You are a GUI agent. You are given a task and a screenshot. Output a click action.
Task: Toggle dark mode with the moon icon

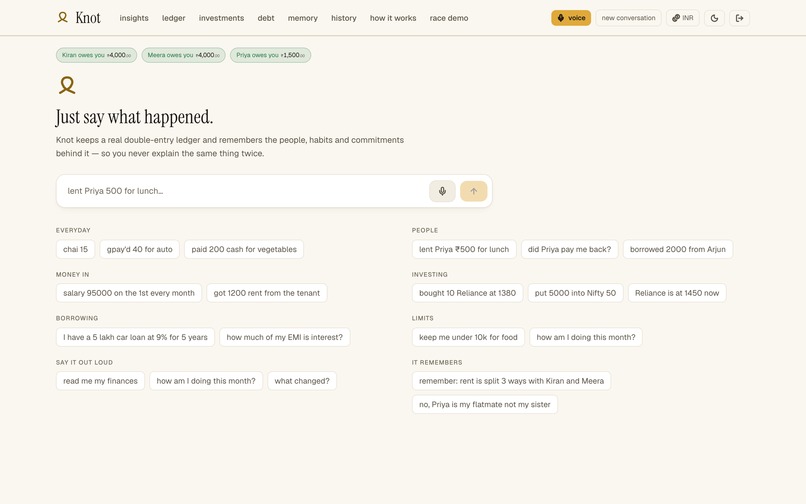pos(714,18)
